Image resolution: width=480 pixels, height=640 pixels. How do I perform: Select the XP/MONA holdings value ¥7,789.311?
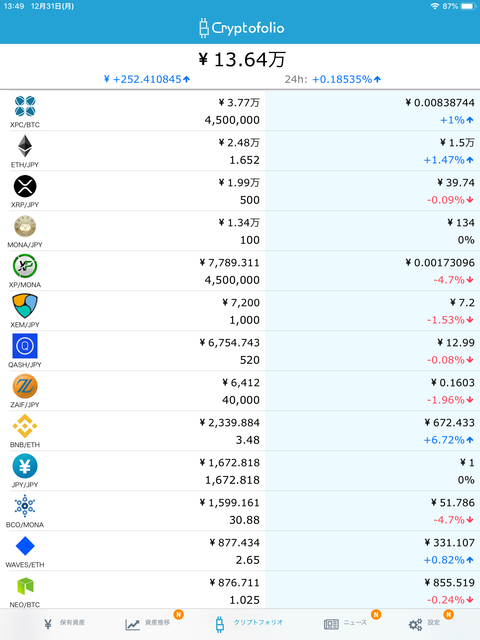point(229,262)
